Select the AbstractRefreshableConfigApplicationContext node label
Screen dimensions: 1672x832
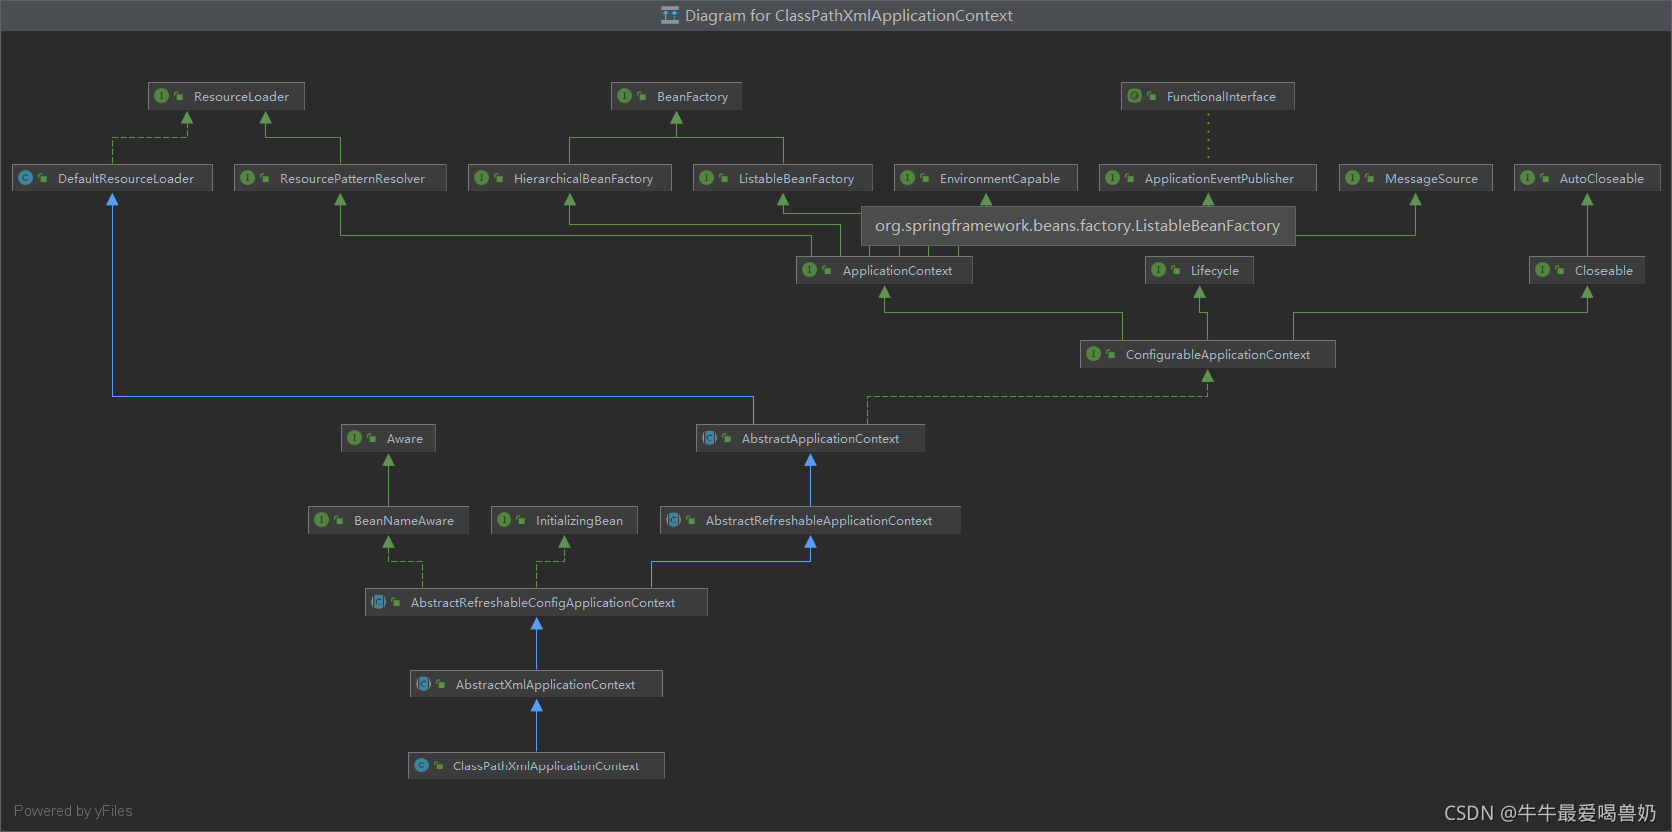click(x=543, y=603)
